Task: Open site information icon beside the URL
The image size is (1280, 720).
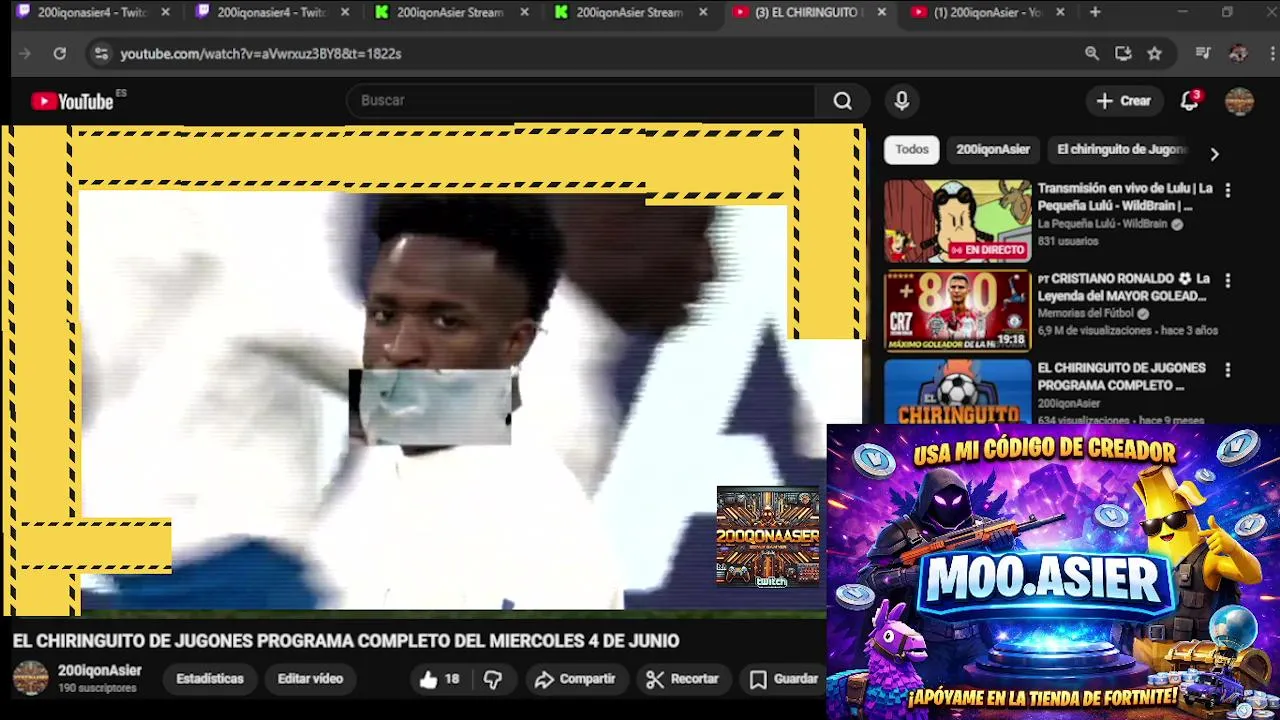Action: [x=100, y=54]
